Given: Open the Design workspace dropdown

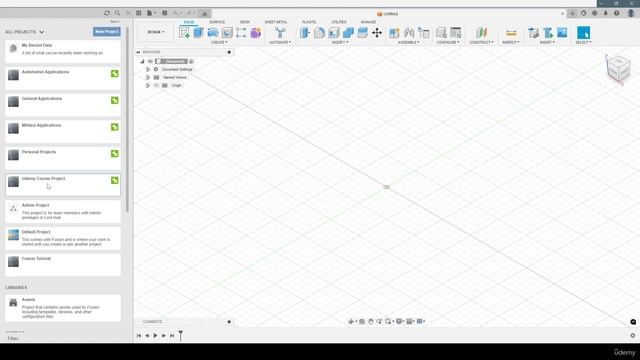Looking at the screenshot, I should click(x=156, y=32).
